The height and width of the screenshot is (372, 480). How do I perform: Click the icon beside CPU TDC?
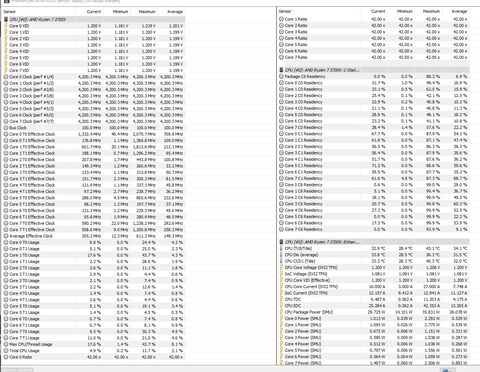(x=281, y=299)
